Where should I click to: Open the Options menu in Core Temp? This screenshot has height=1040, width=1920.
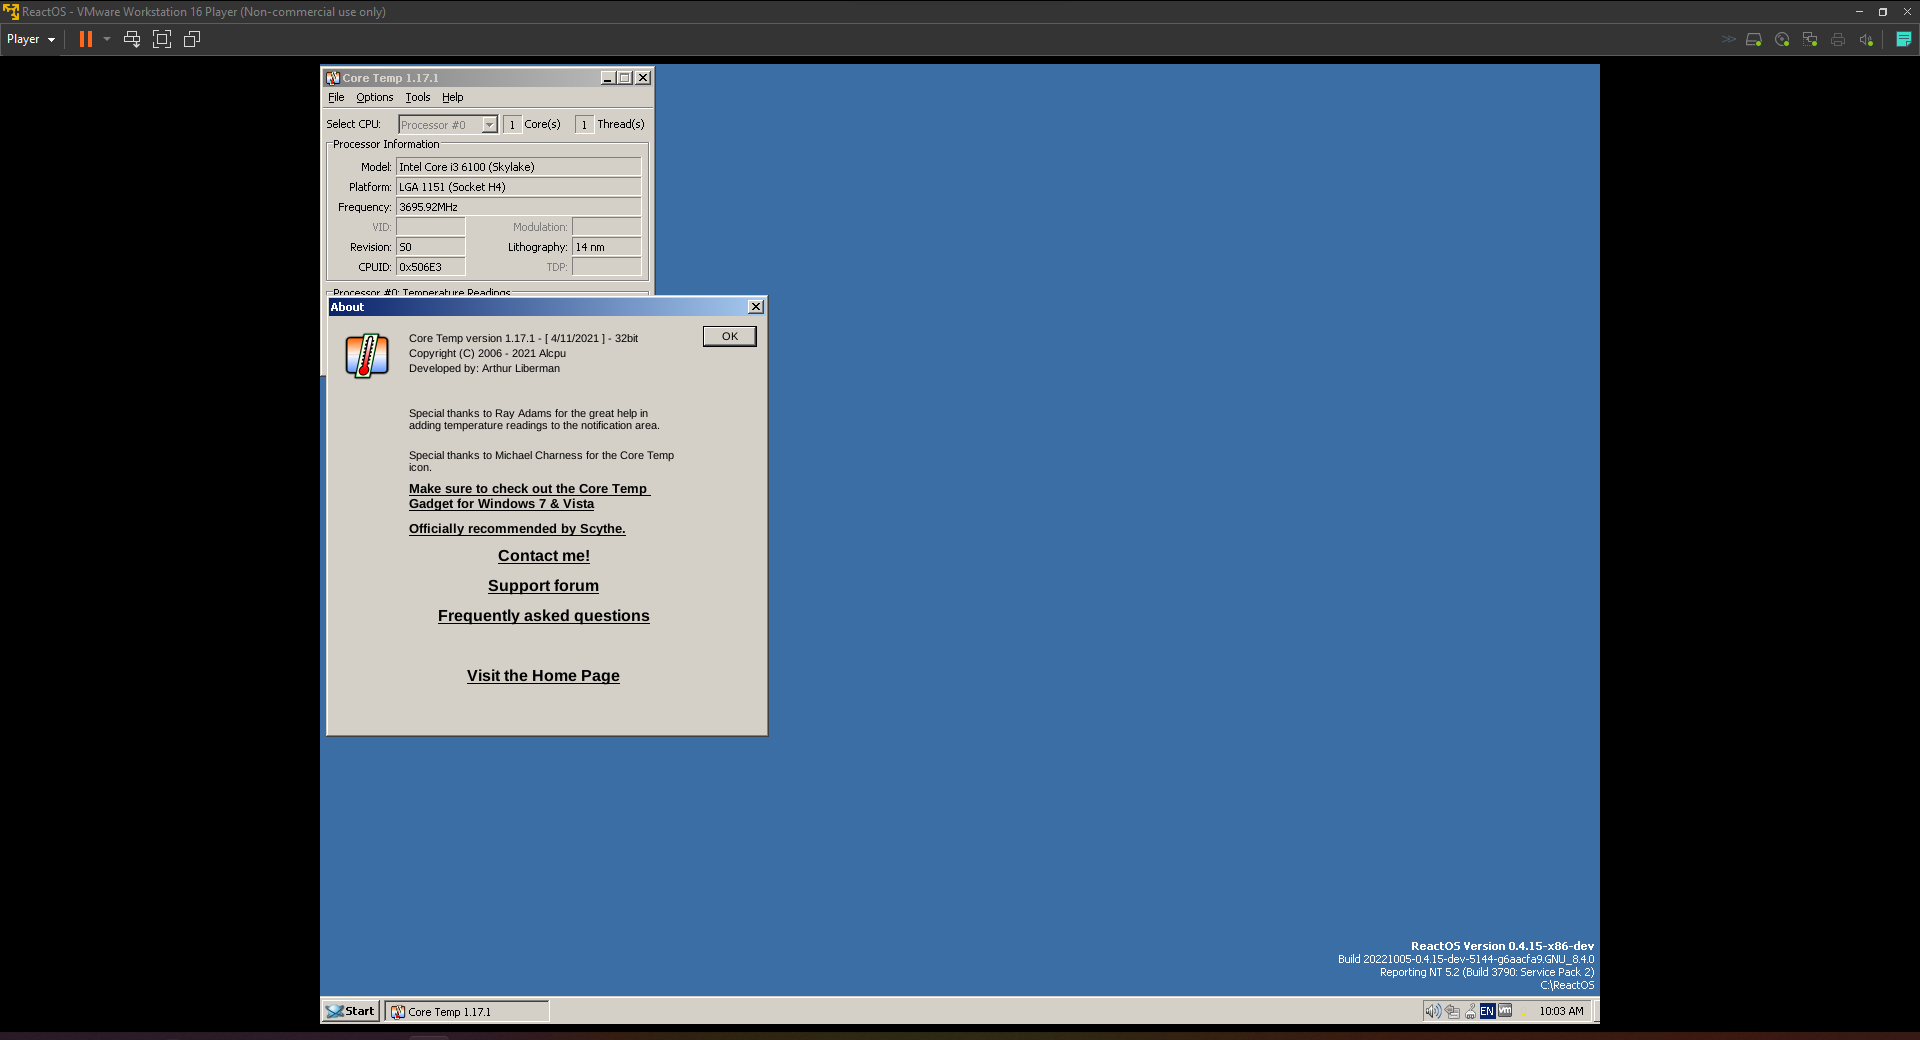(374, 97)
